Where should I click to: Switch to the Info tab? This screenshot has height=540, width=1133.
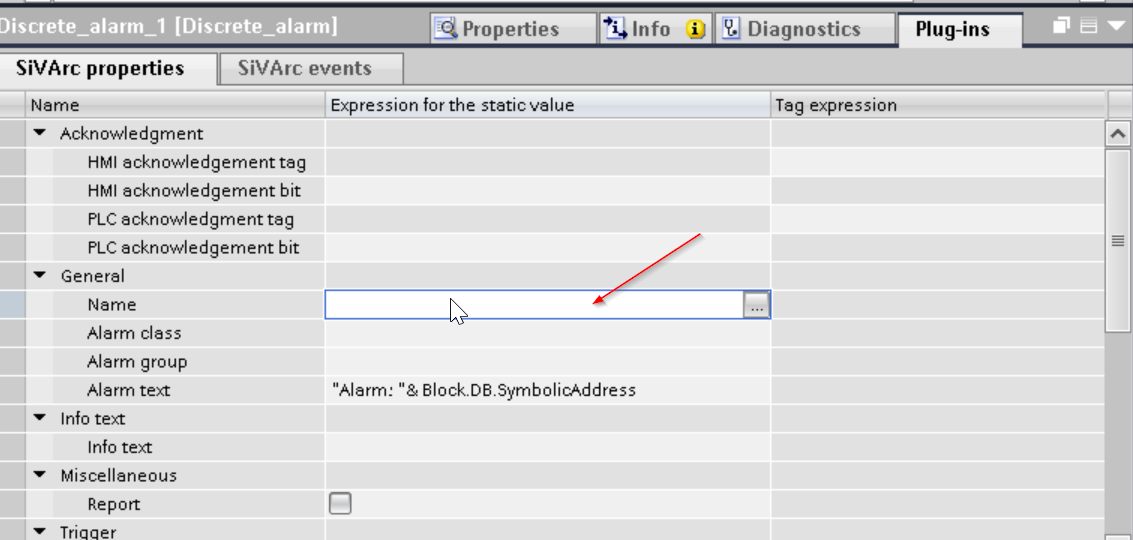click(640, 29)
